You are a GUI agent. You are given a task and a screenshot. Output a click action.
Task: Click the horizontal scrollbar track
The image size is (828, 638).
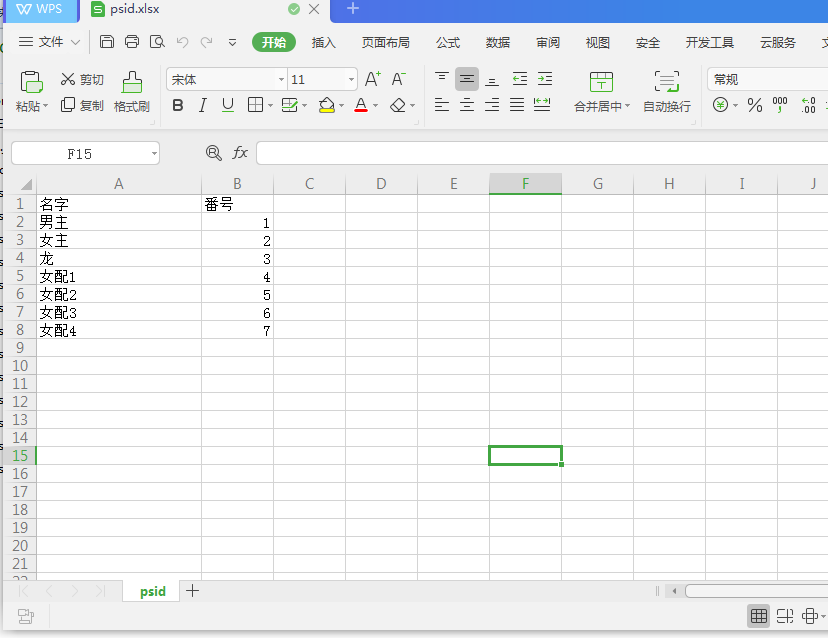[x=756, y=590]
